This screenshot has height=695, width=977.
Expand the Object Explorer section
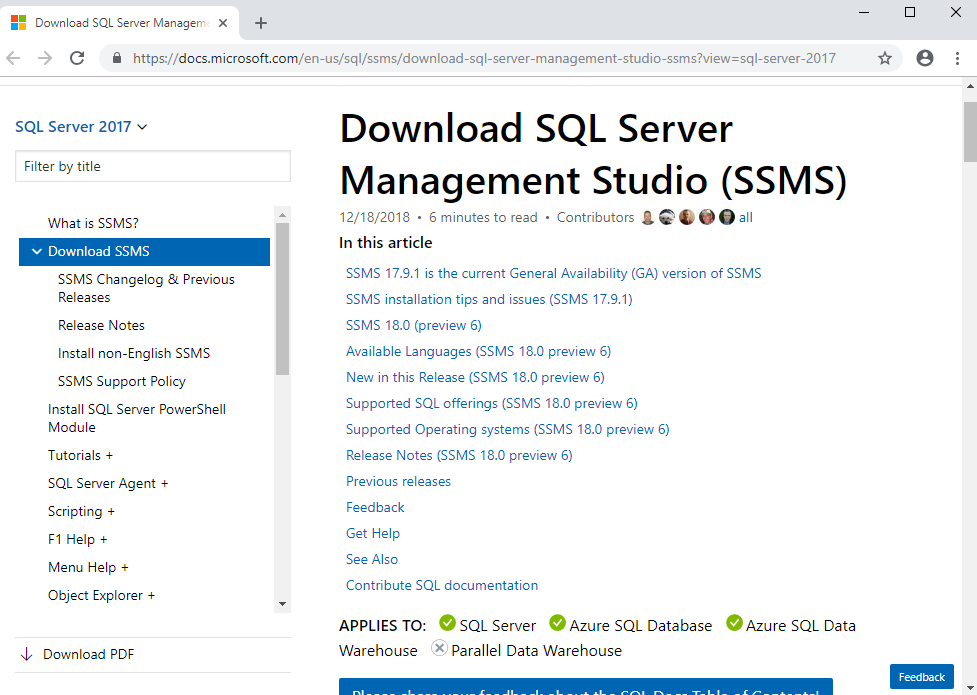coord(102,596)
